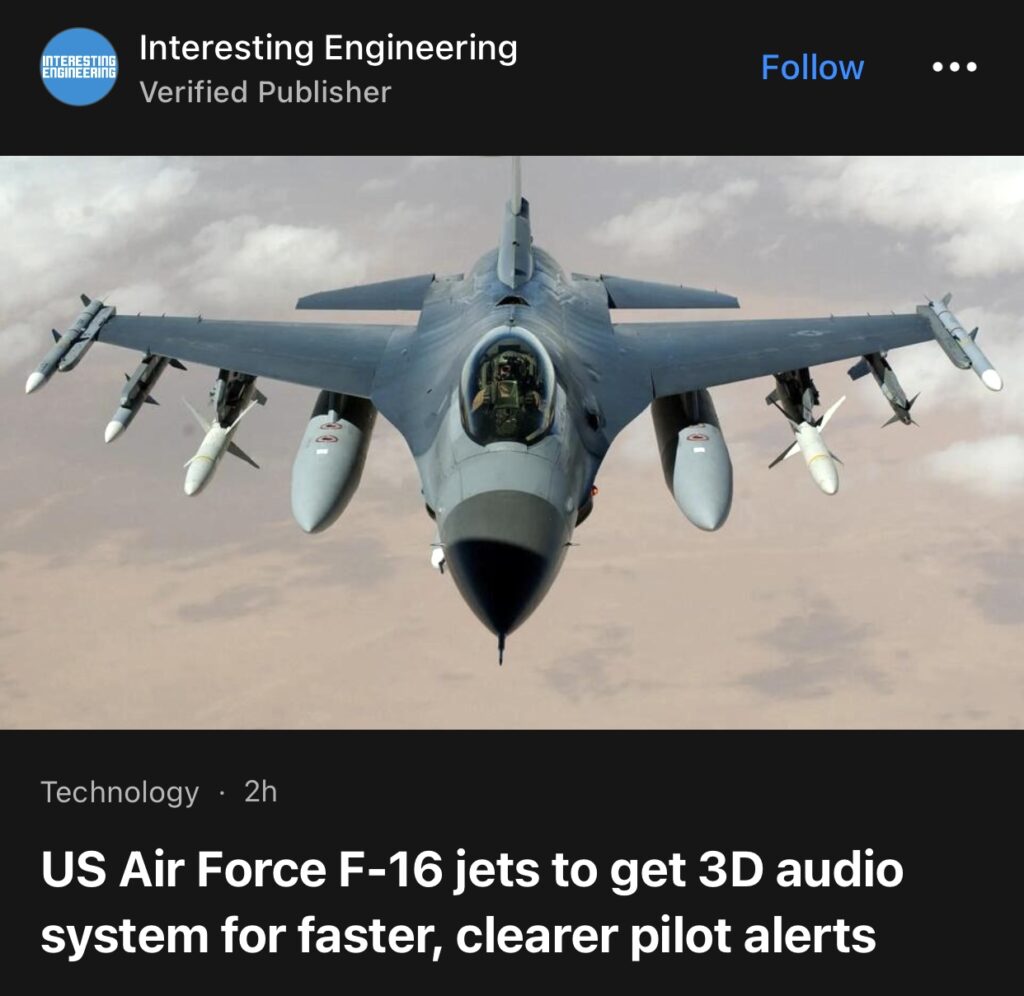
Task: Click the left wingtip missile in photo
Action: click(71, 343)
